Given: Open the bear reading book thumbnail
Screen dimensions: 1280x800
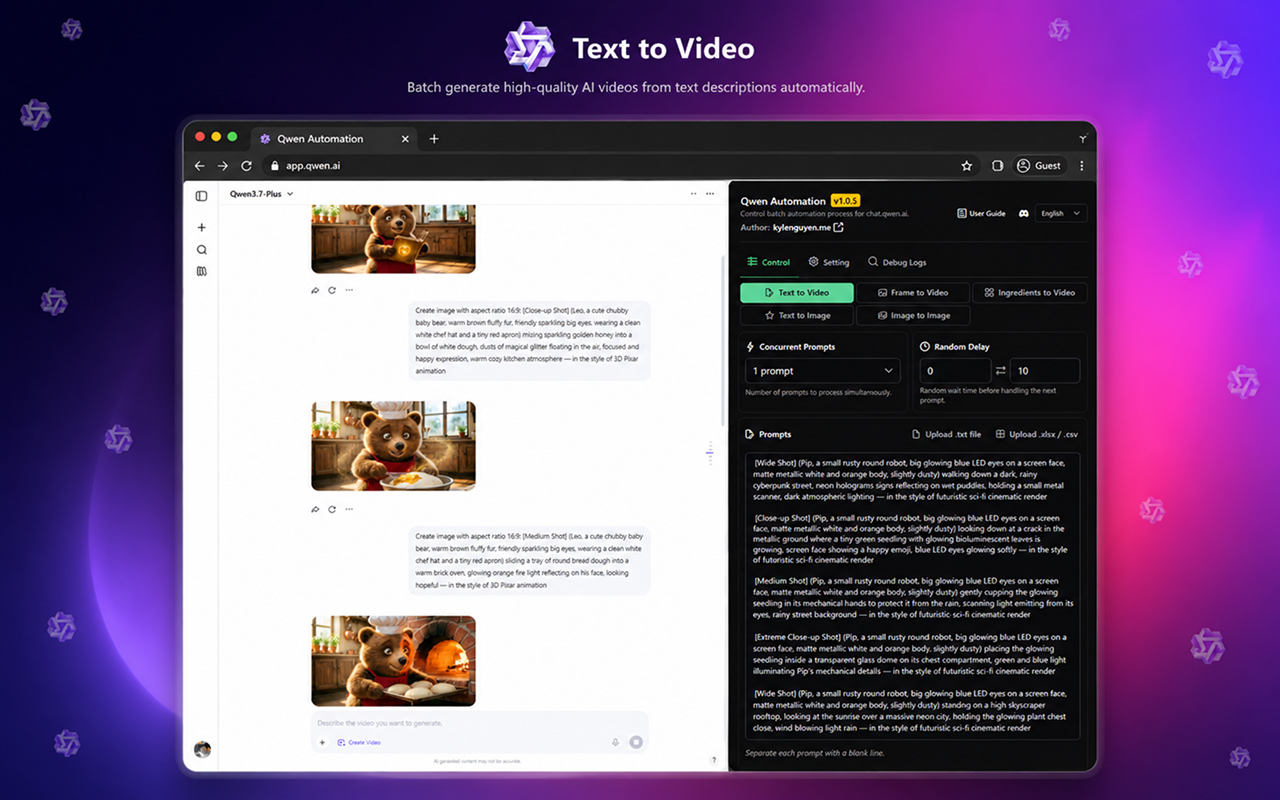Looking at the screenshot, I should click(393, 239).
